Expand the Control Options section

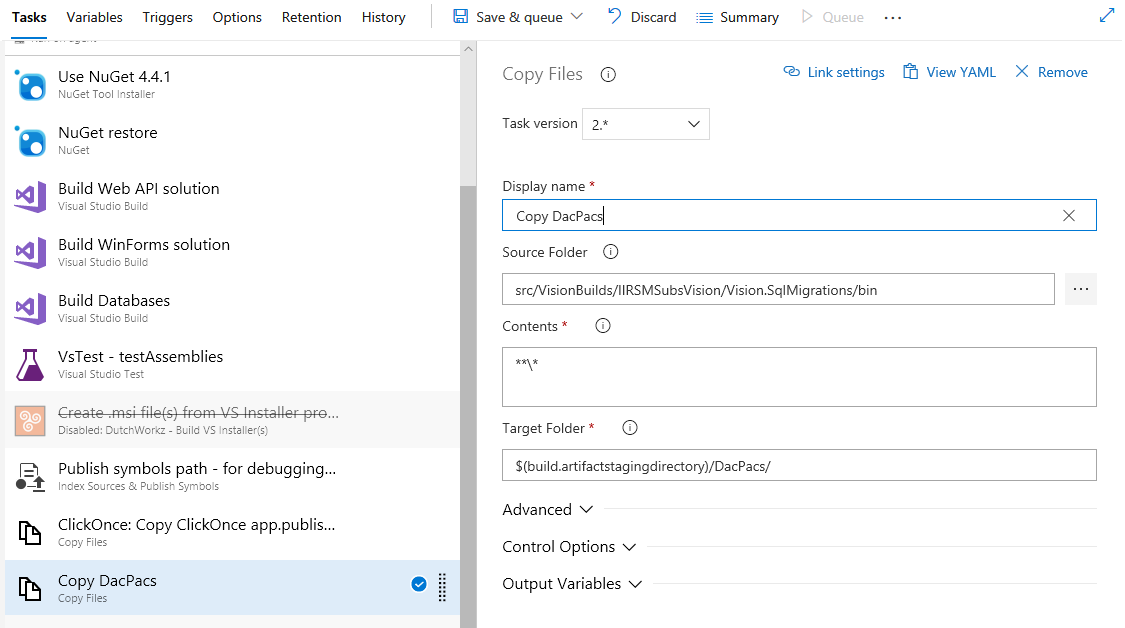pos(569,547)
